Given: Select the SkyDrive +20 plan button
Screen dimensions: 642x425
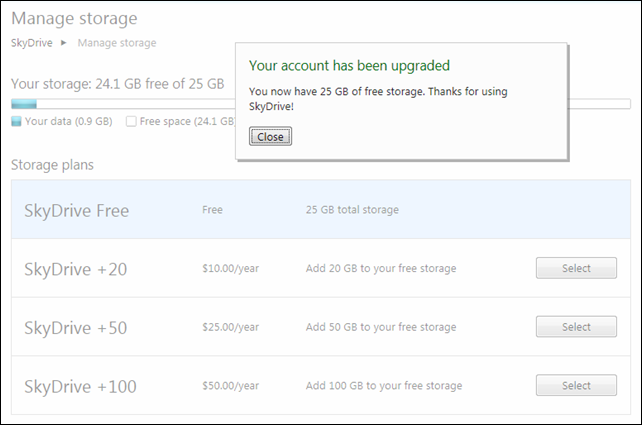Looking at the screenshot, I should point(576,268).
